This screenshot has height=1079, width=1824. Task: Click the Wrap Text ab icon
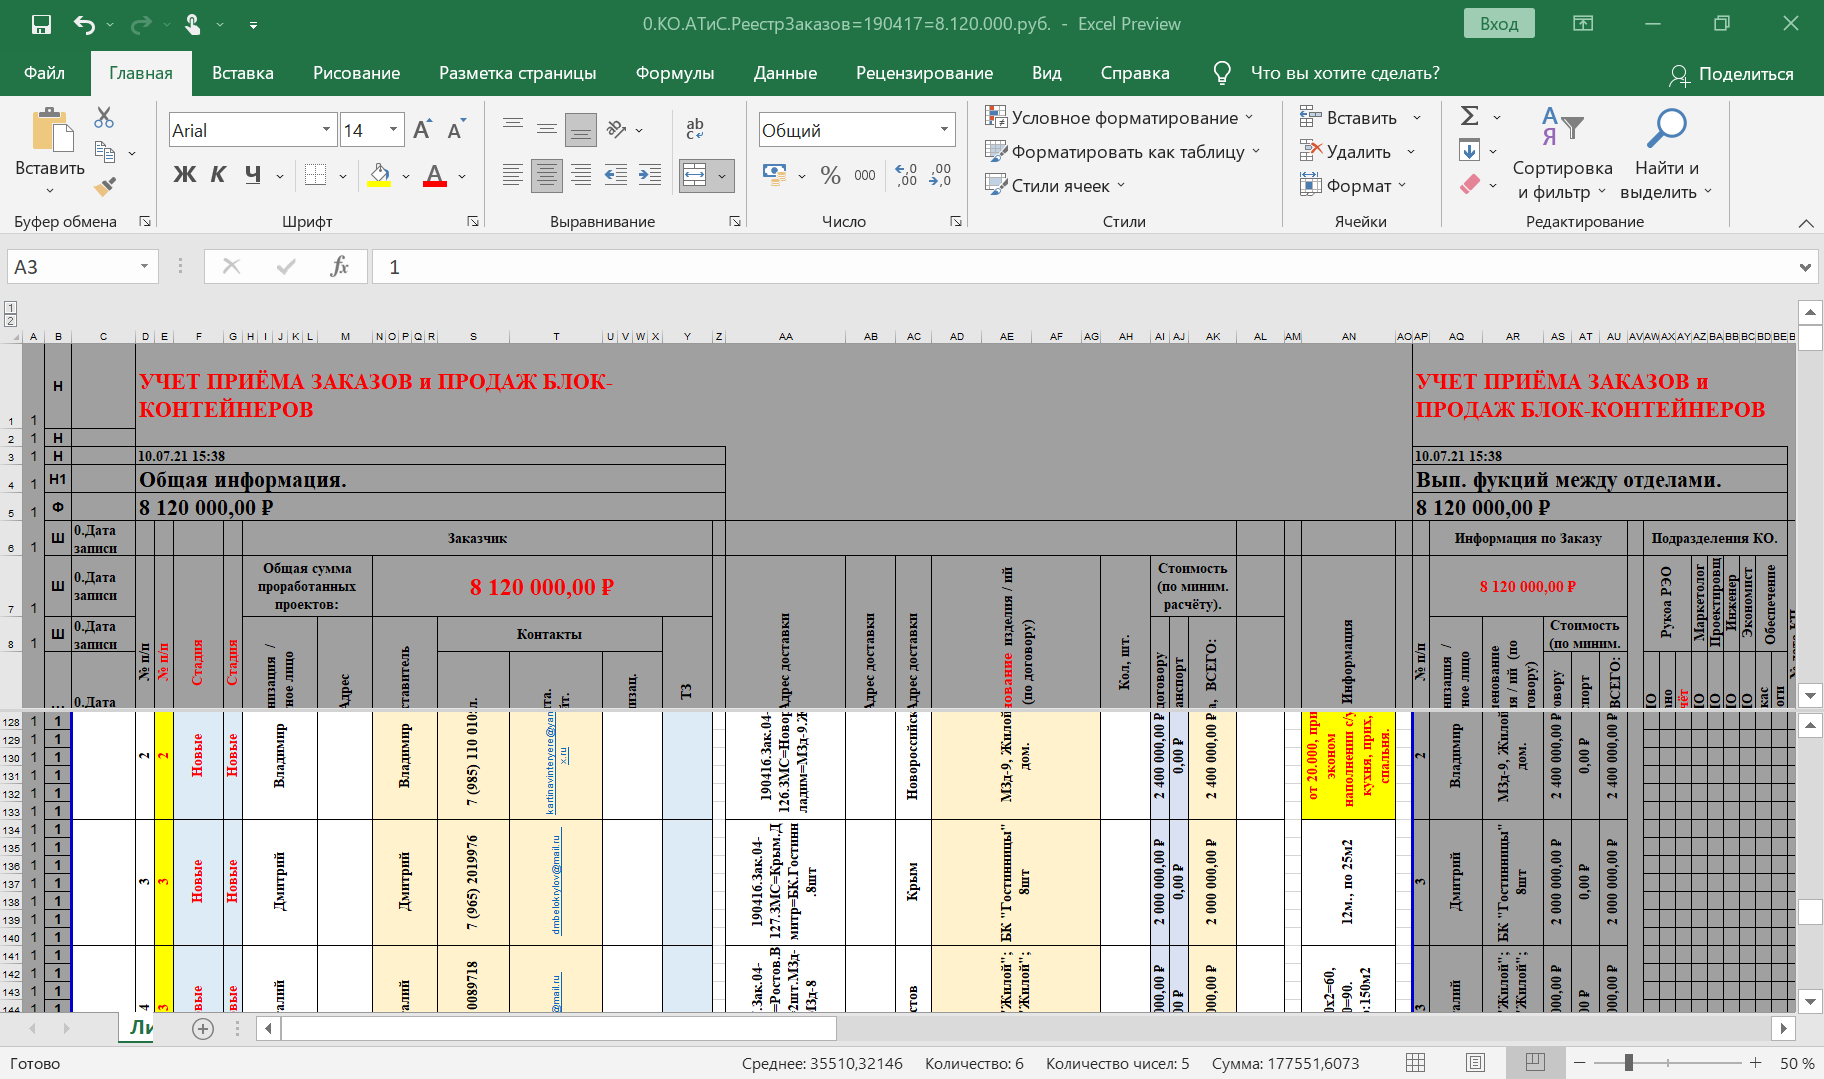point(695,128)
